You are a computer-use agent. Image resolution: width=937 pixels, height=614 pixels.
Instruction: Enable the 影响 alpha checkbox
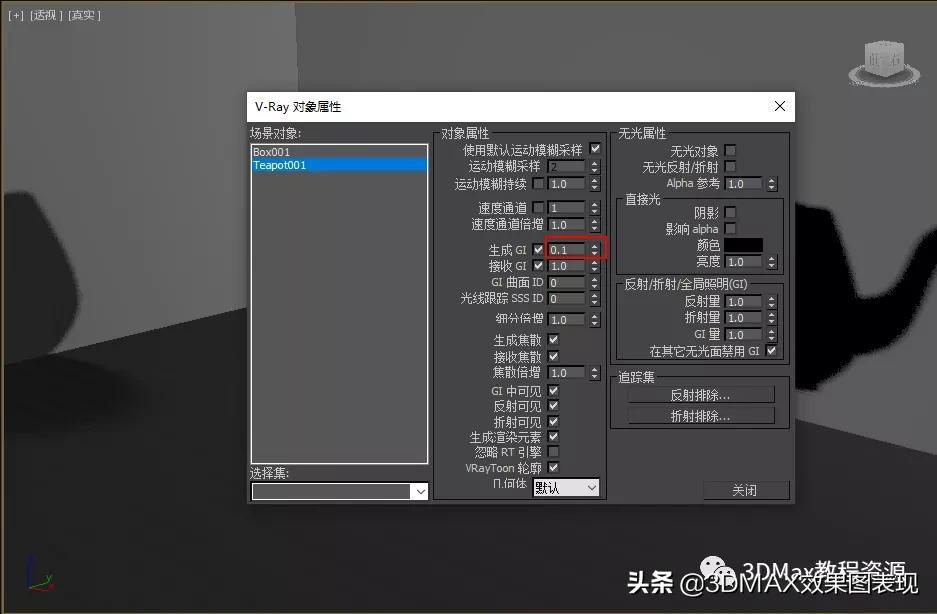[x=730, y=228]
